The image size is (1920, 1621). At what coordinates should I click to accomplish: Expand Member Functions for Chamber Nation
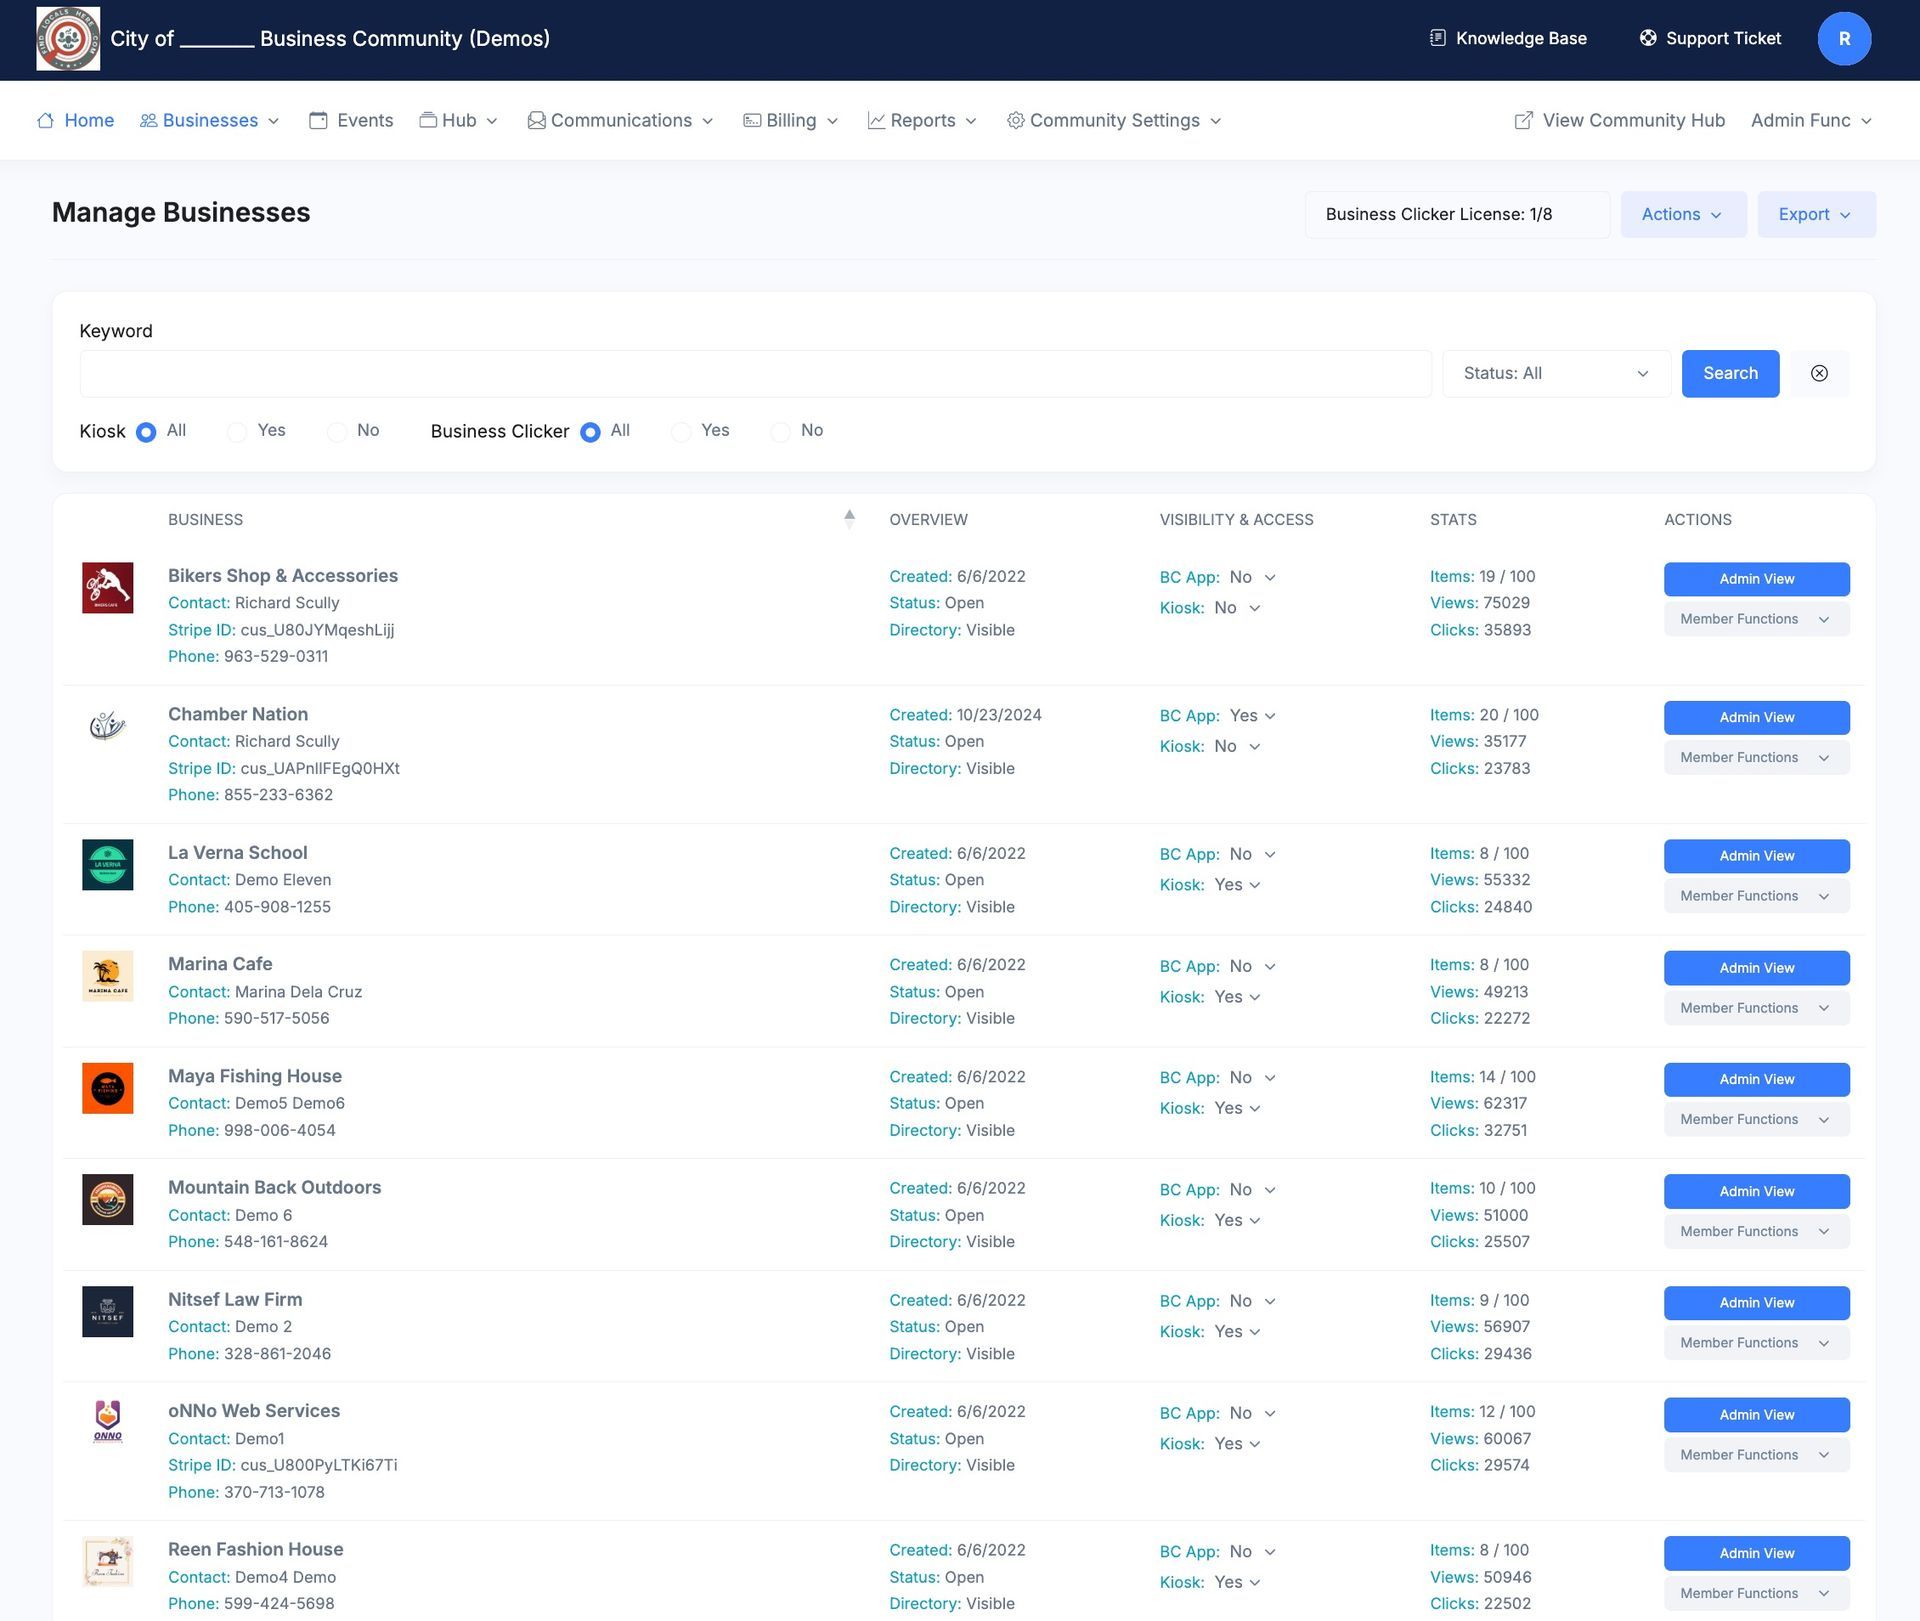tap(1755, 758)
